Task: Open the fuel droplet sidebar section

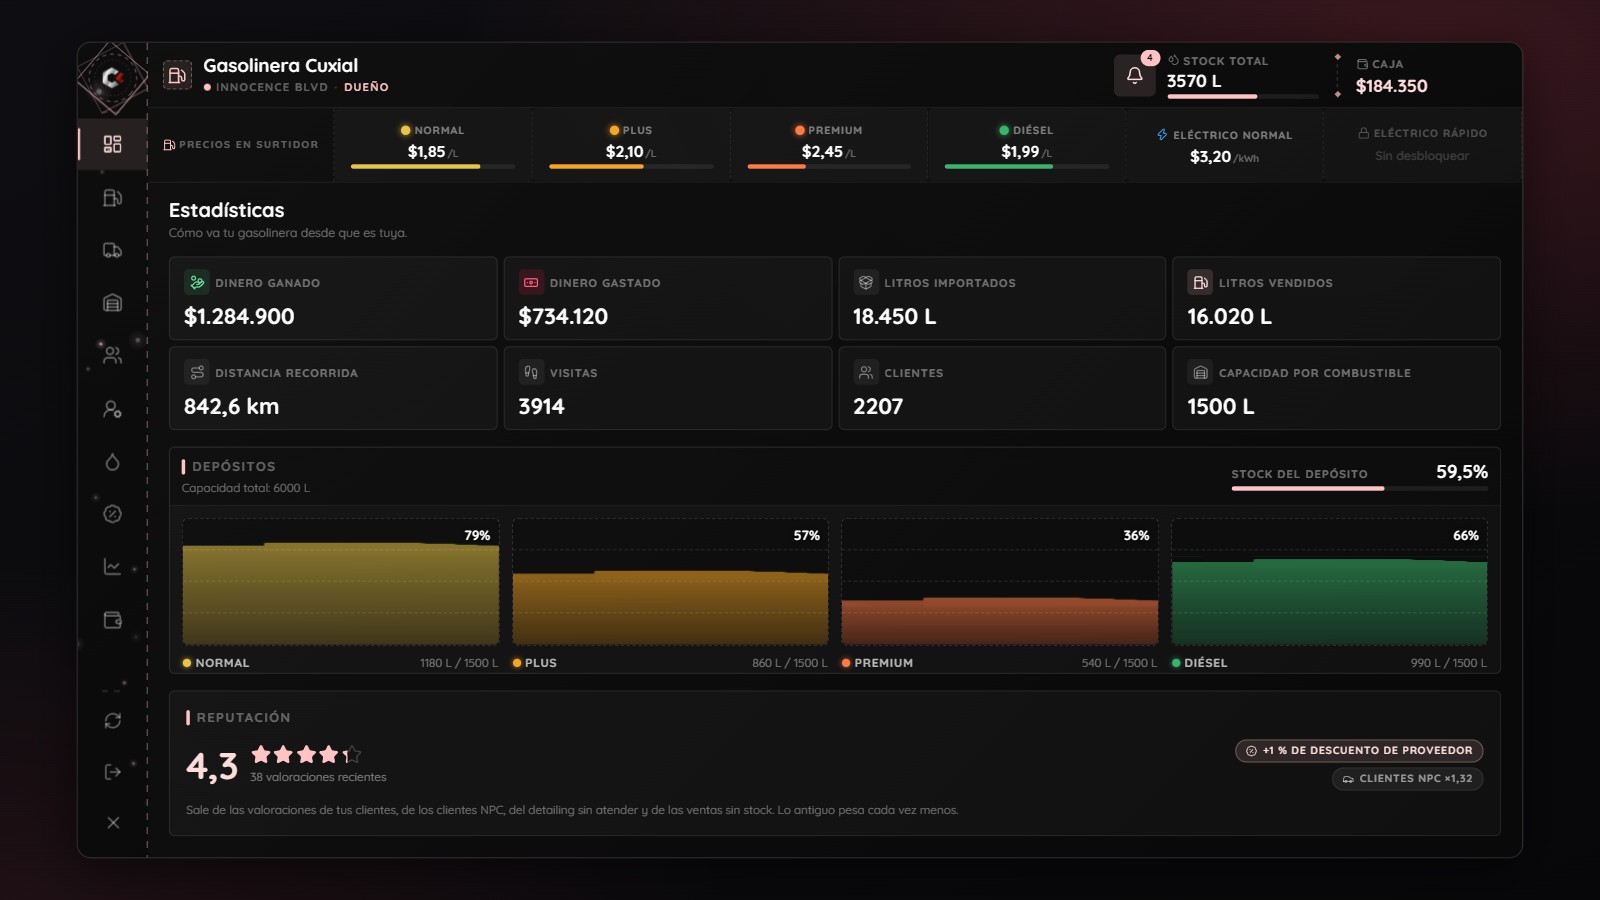Action: click(x=112, y=461)
